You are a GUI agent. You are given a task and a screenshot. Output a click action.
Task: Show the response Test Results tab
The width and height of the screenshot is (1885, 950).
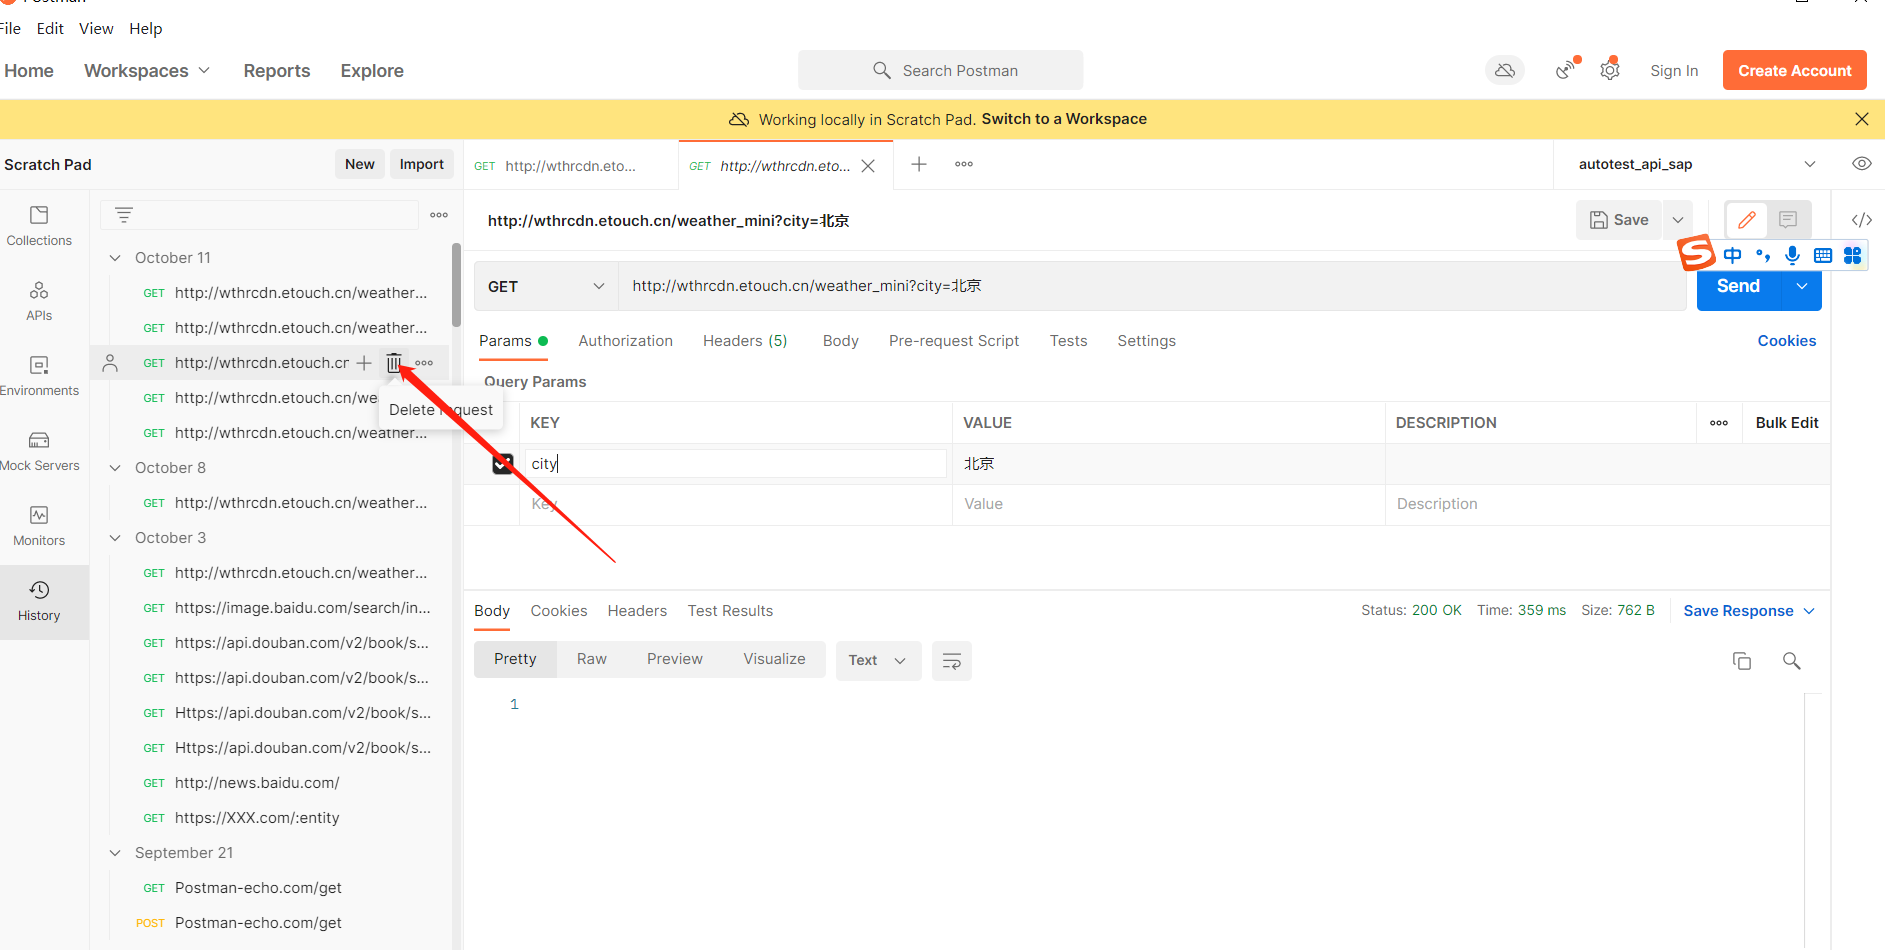[730, 611]
